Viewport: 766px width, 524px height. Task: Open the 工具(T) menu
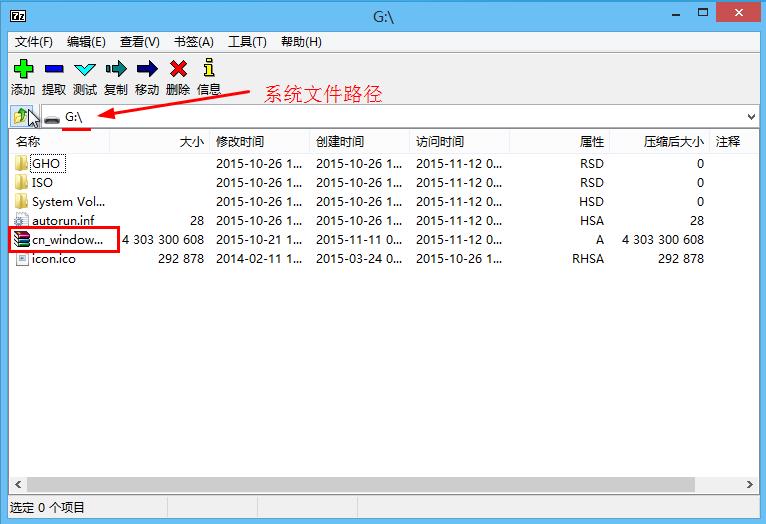coord(247,42)
